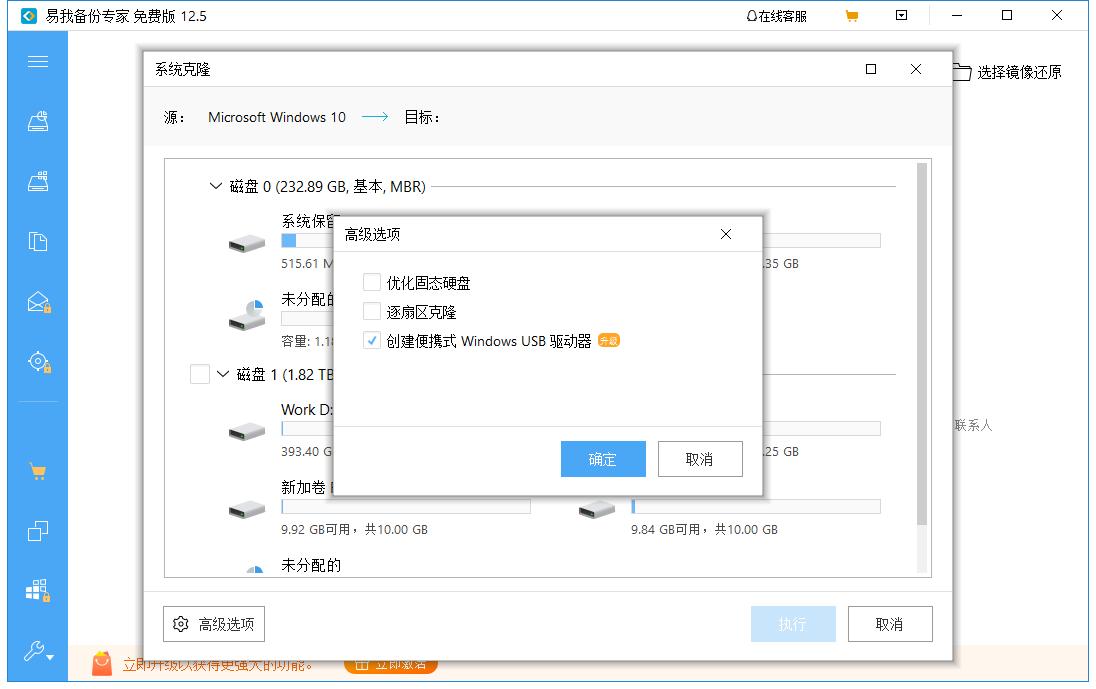
Task: Collapse the 磁盘 0 disk section
Action: point(214,186)
